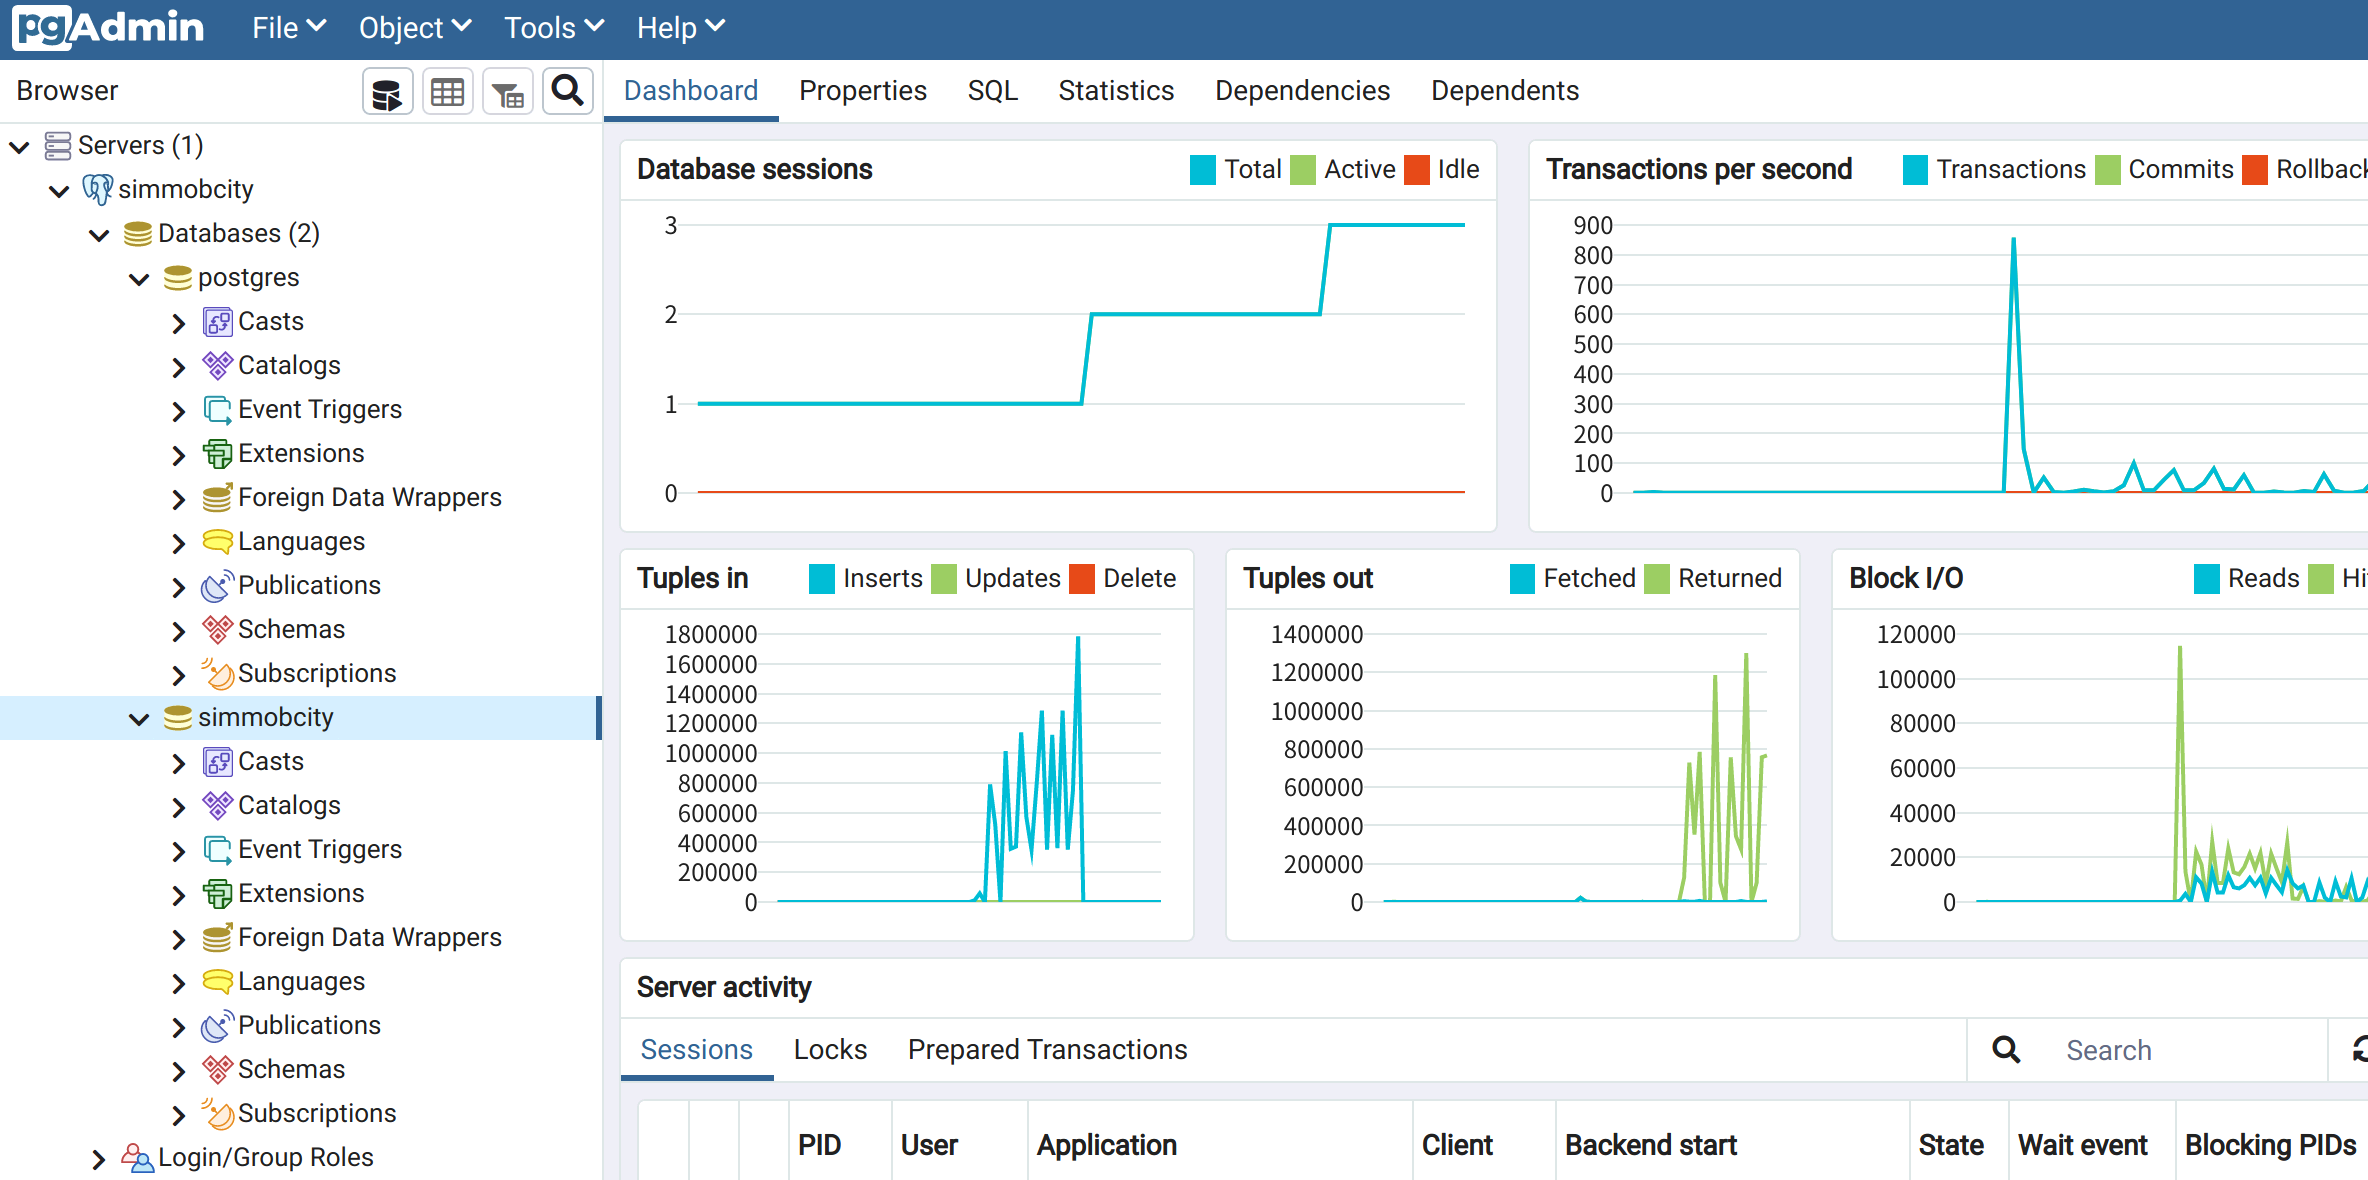Screen dimensions: 2368x1180
Task: Open the Locks tab in Server activity
Action: click(x=830, y=1050)
